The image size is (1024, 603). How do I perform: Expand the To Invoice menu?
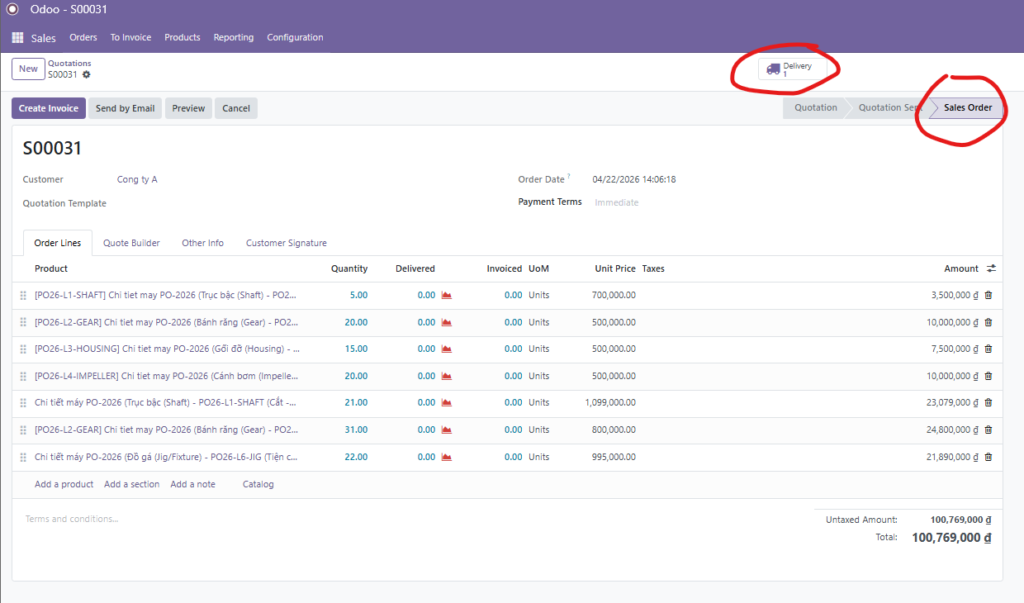(x=131, y=38)
